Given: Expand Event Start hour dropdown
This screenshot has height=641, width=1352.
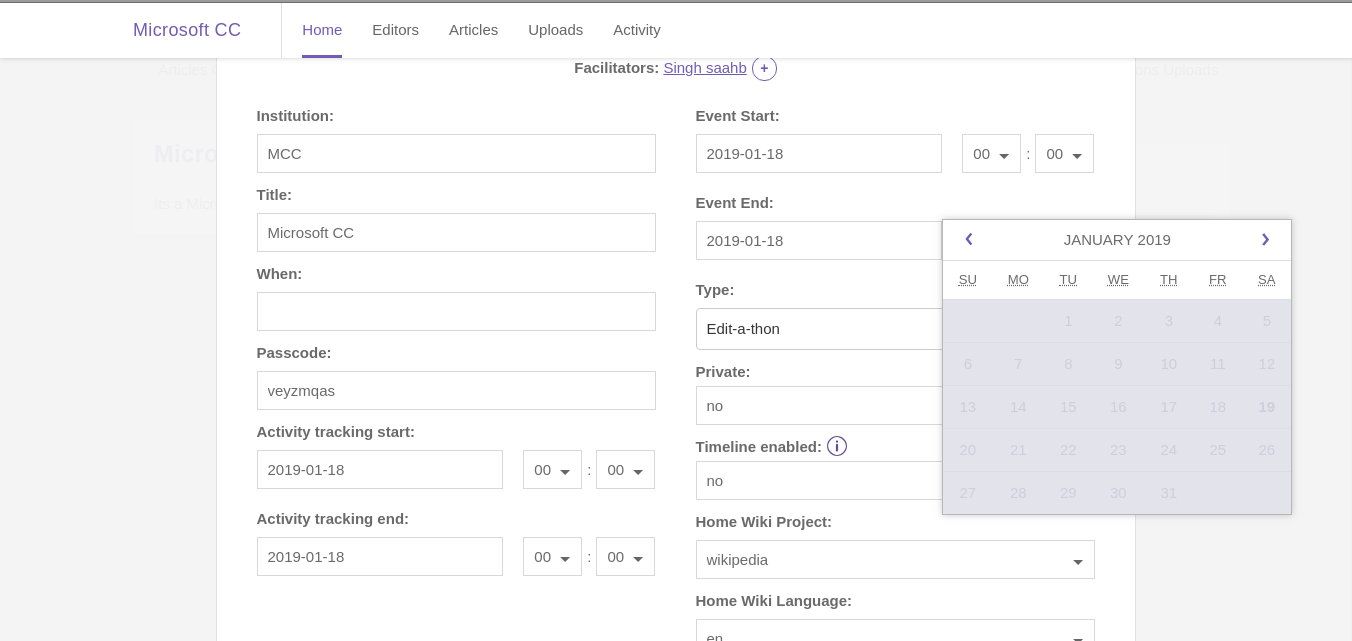Looking at the screenshot, I should [x=991, y=154].
